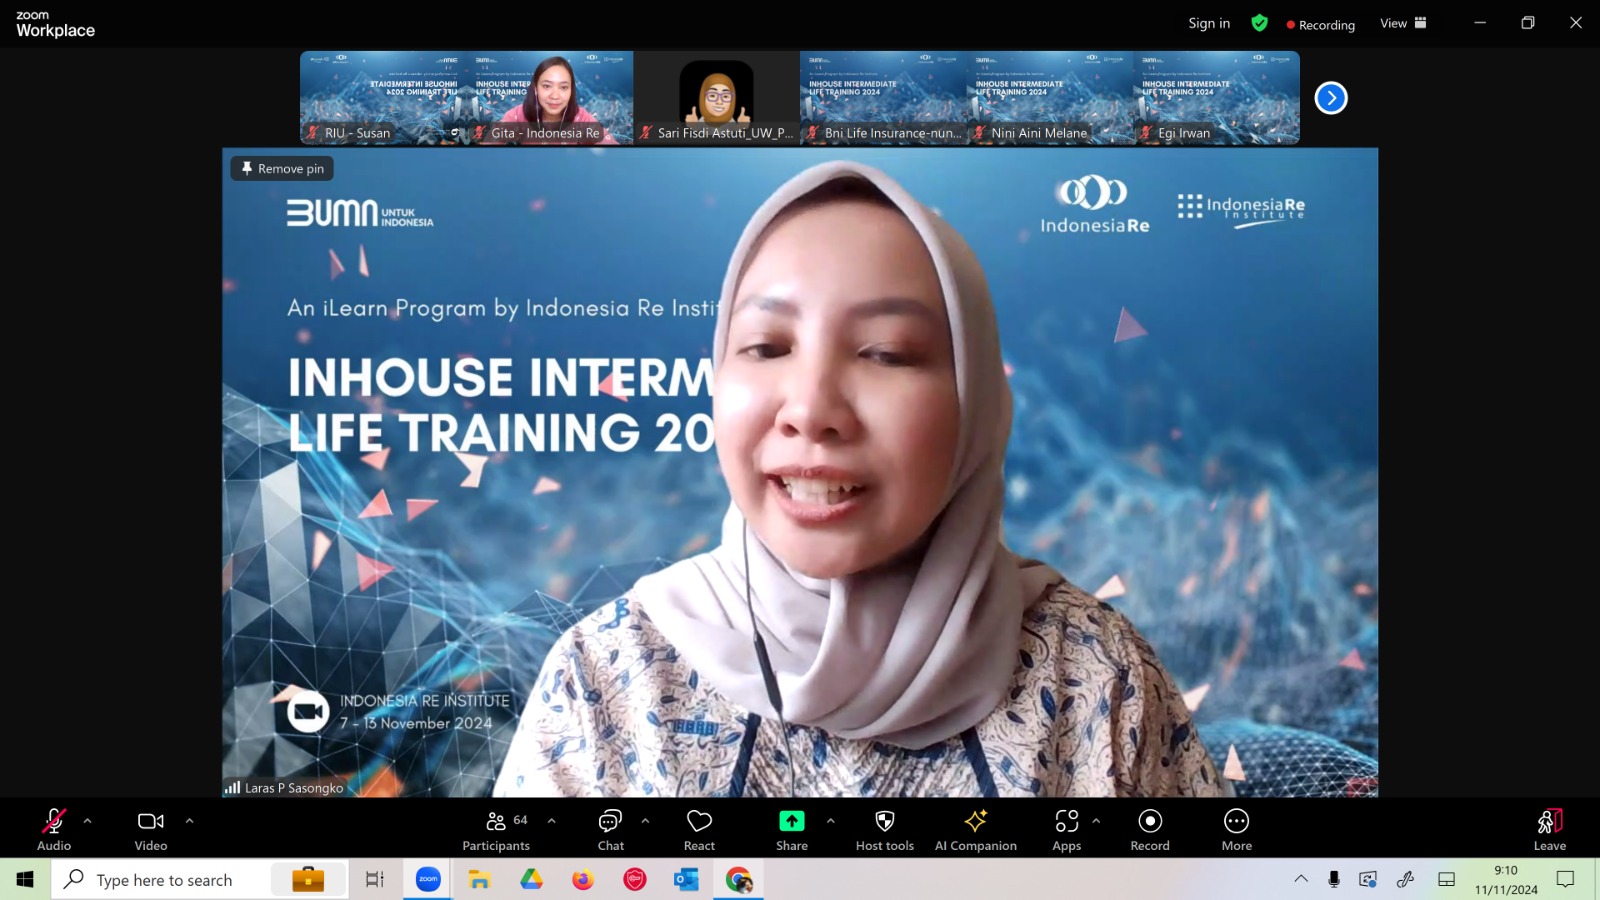Open Outlook from taskbar

686,880
